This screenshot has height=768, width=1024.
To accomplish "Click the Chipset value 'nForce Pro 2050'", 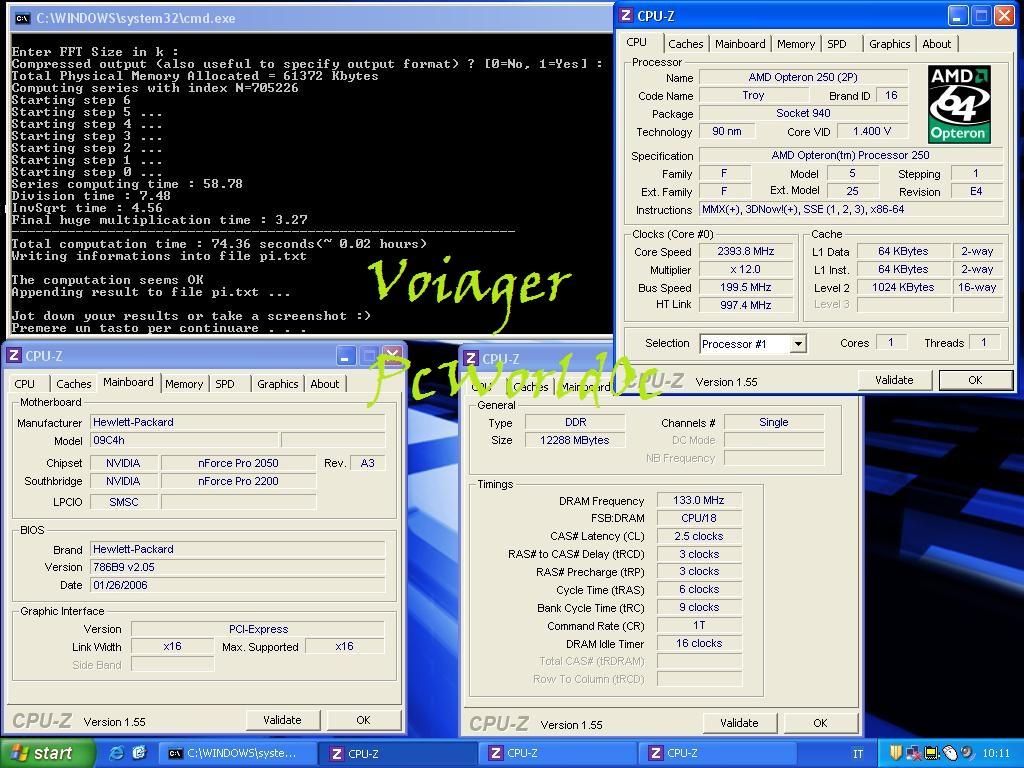I will tap(238, 463).
